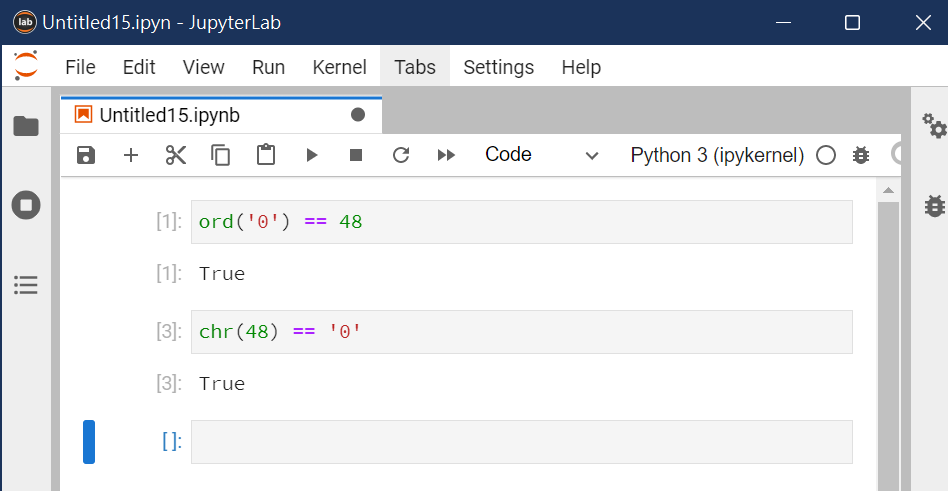The width and height of the screenshot is (948, 491).
Task: Maximize the JupyterLab window
Action: pos(852,23)
